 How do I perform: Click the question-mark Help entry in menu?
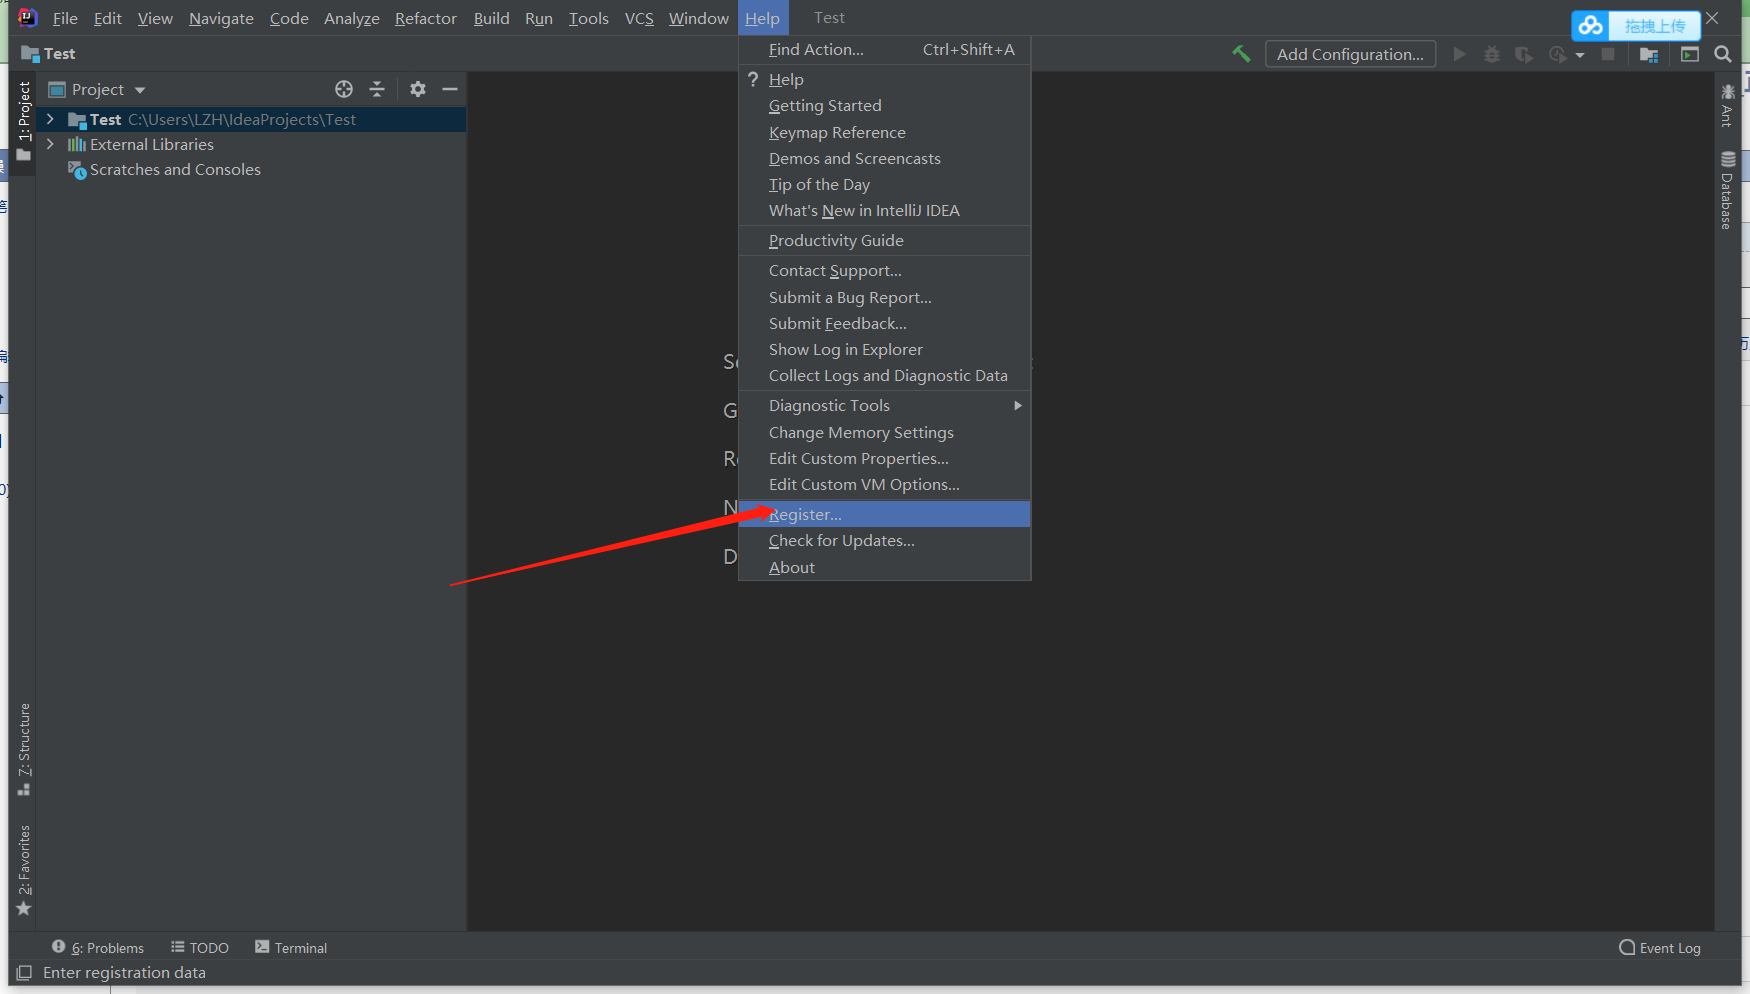(x=884, y=79)
